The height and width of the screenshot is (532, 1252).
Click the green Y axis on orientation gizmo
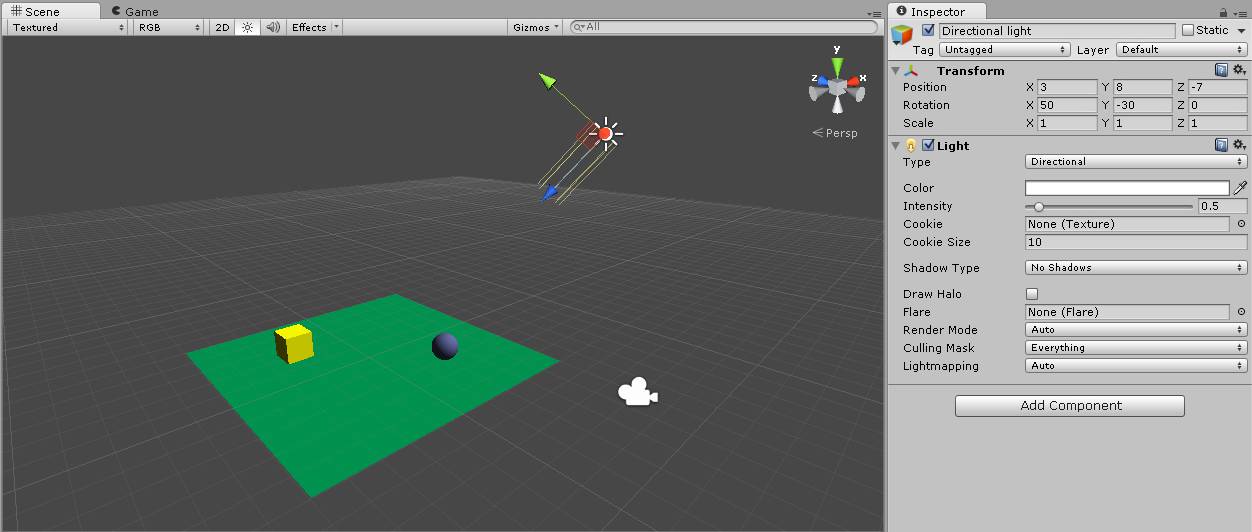click(837, 66)
